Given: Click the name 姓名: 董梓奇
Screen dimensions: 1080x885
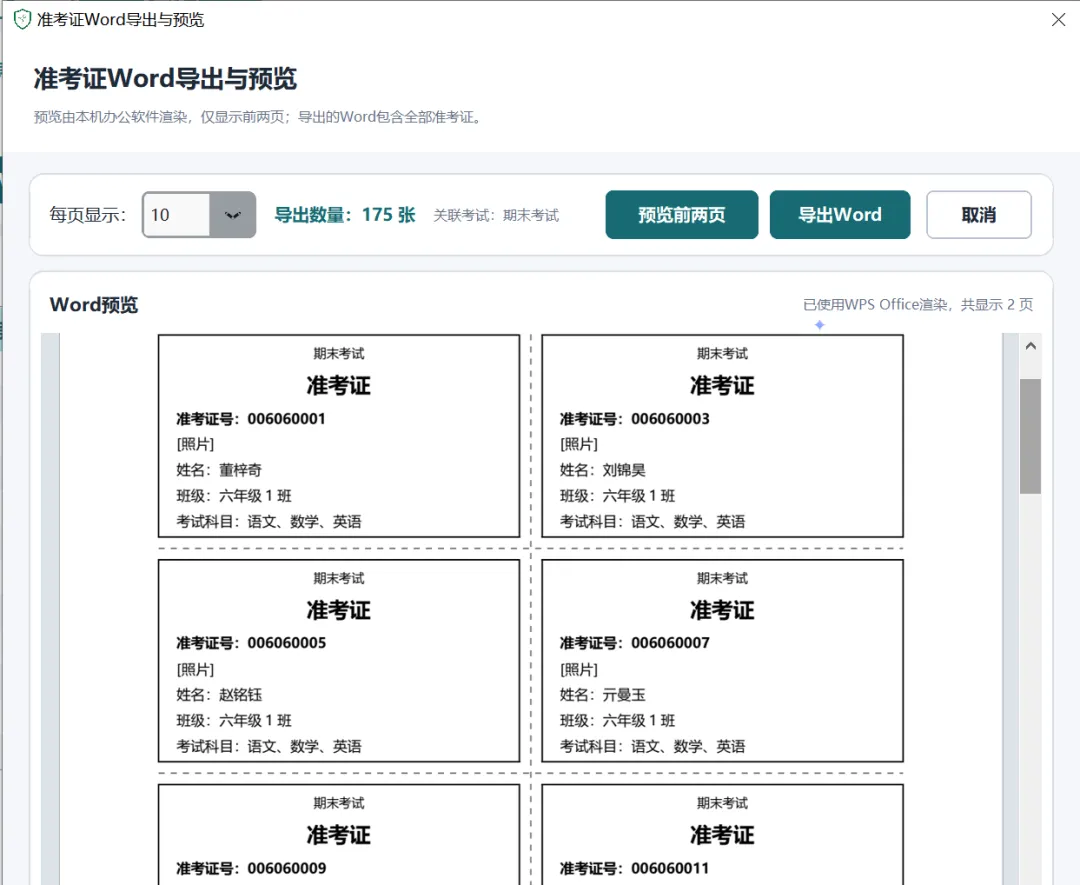Looking at the screenshot, I should coord(219,470).
